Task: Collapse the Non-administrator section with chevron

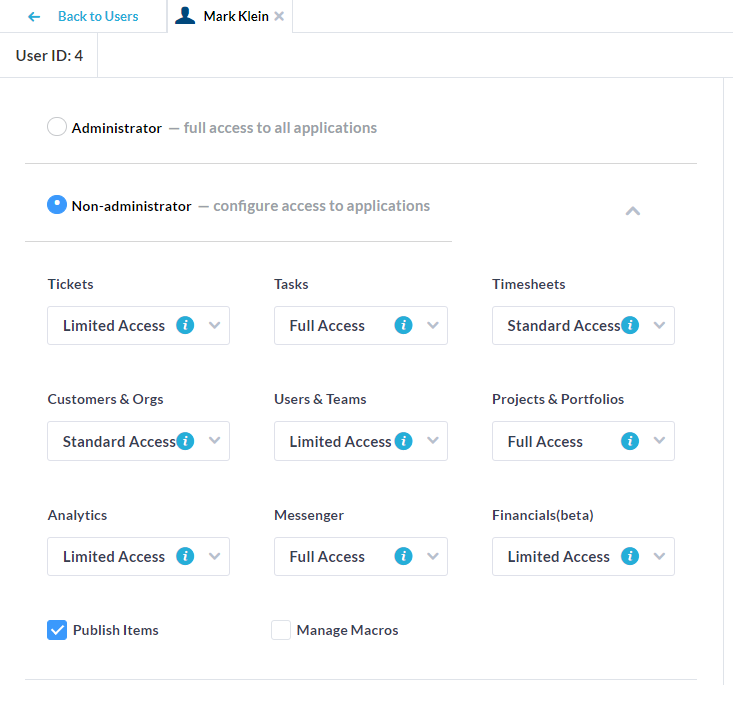Action: [x=632, y=211]
